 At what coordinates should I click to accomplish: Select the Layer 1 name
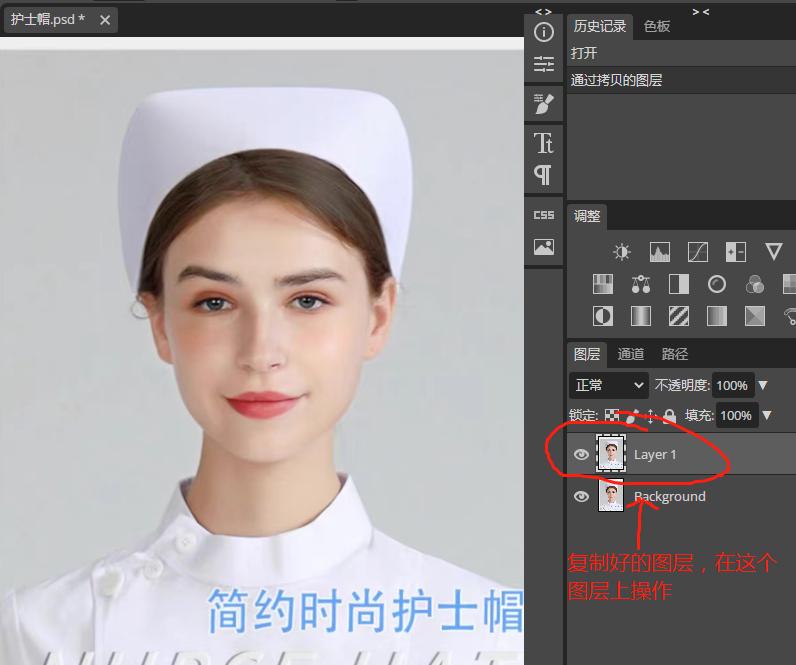click(655, 454)
